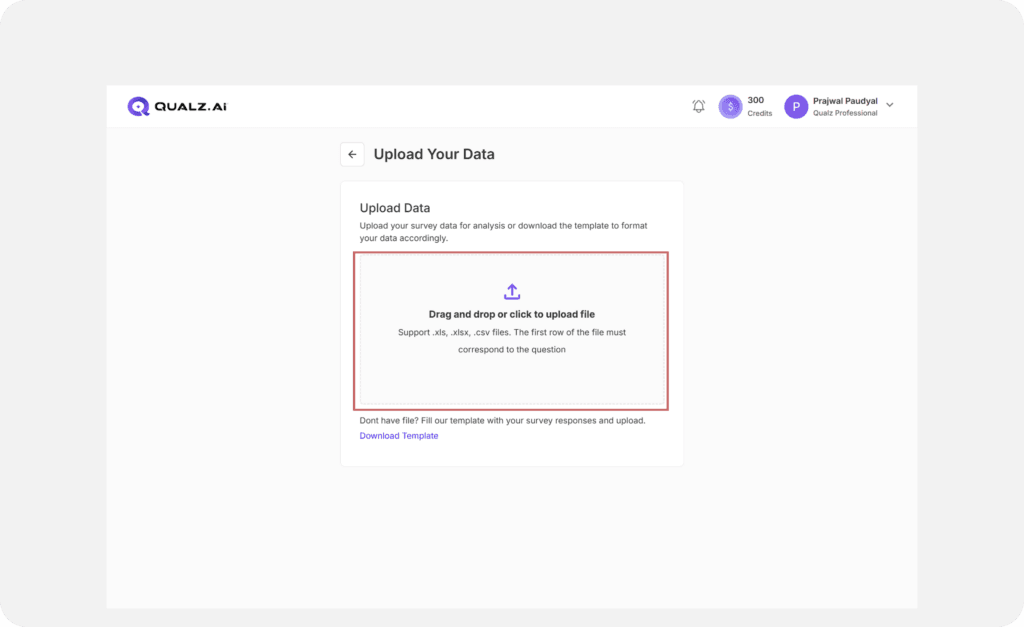
Task: Click the "Qualz Professional" plan label
Action: click(845, 114)
